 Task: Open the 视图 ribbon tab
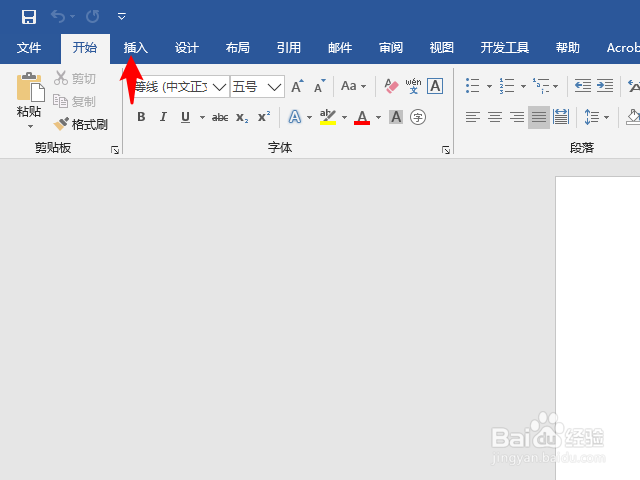442,48
